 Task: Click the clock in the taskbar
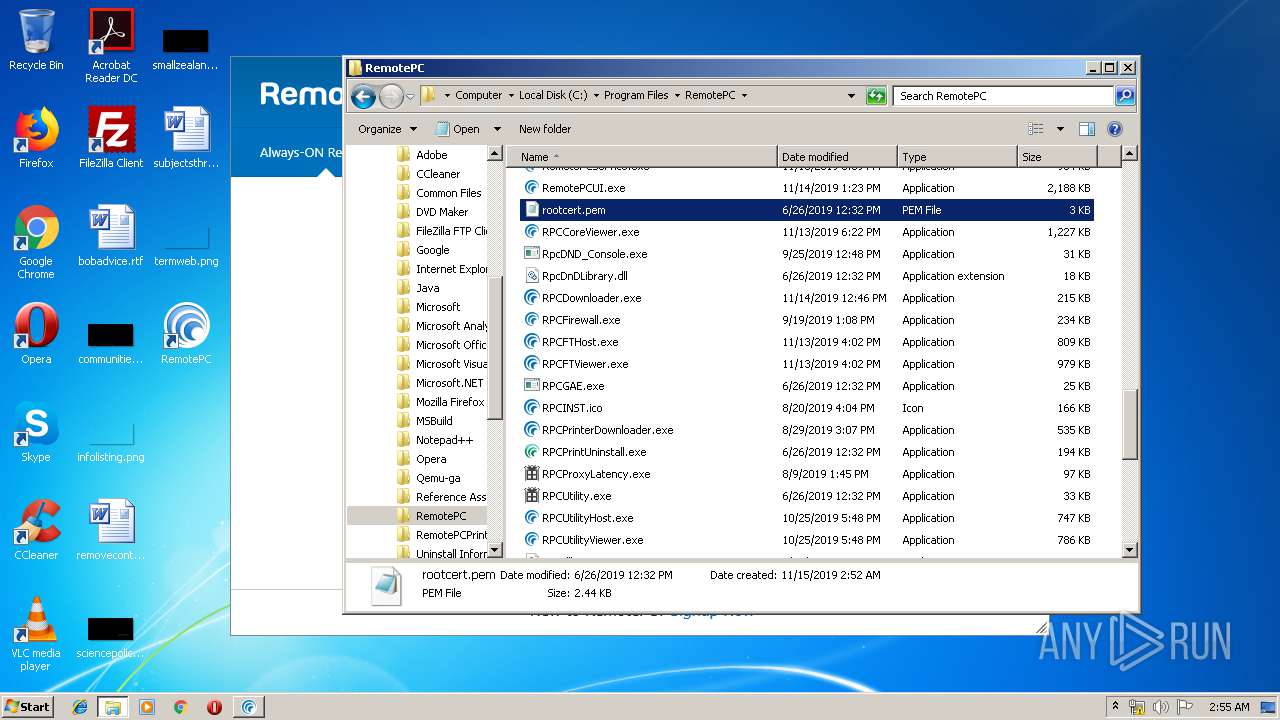1229,707
